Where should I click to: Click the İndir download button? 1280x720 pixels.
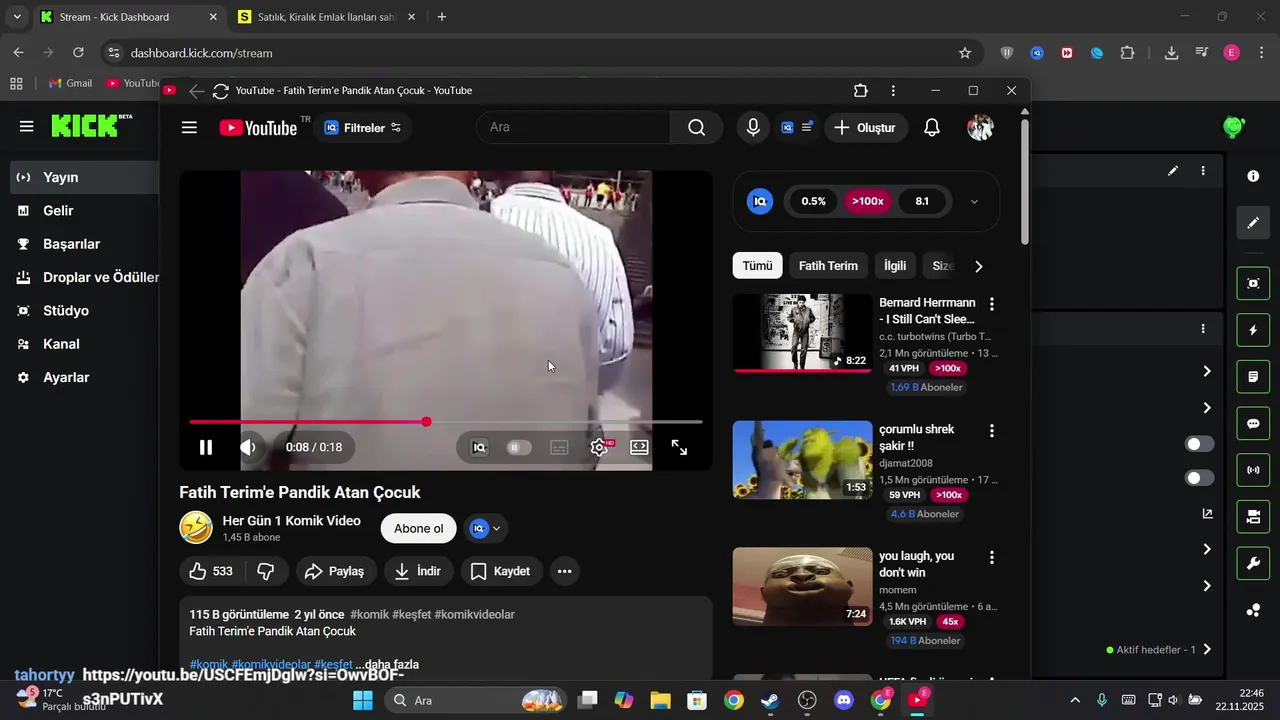(x=418, y=571)
